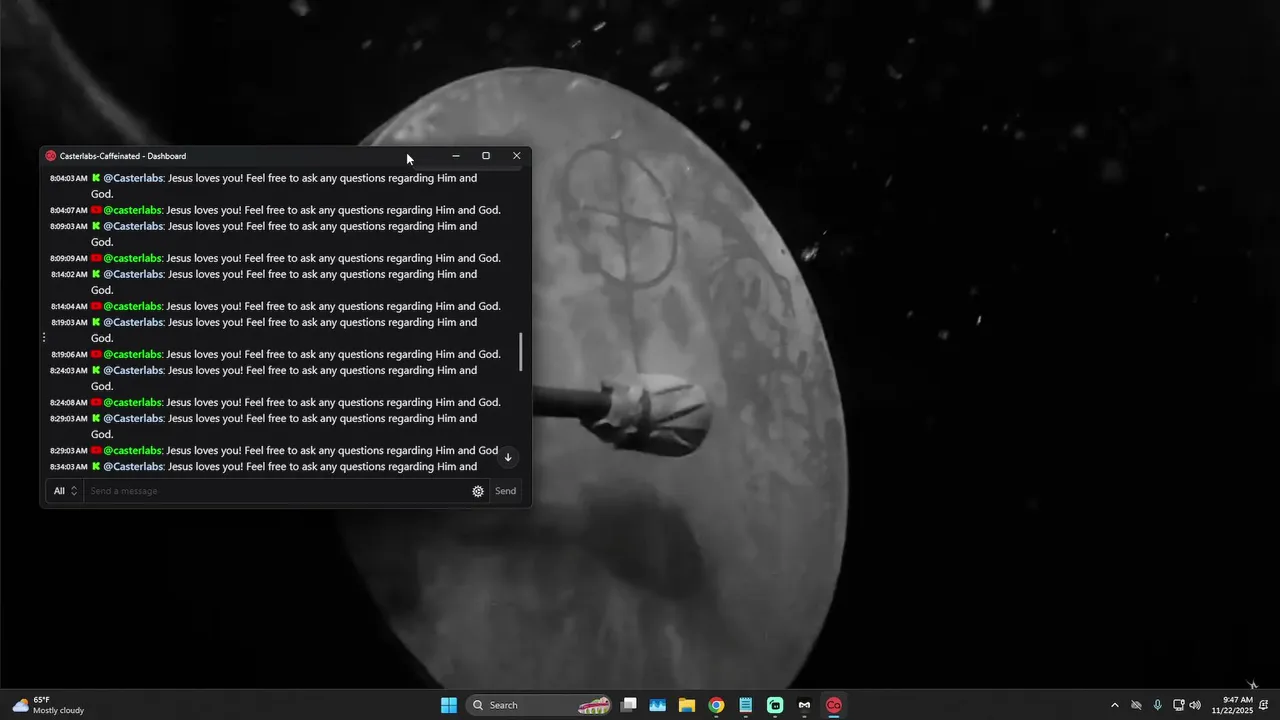1280x720 pixels.
Task: Open the notification bell in the taskbar corner
Action: (x=1265, y=705)
